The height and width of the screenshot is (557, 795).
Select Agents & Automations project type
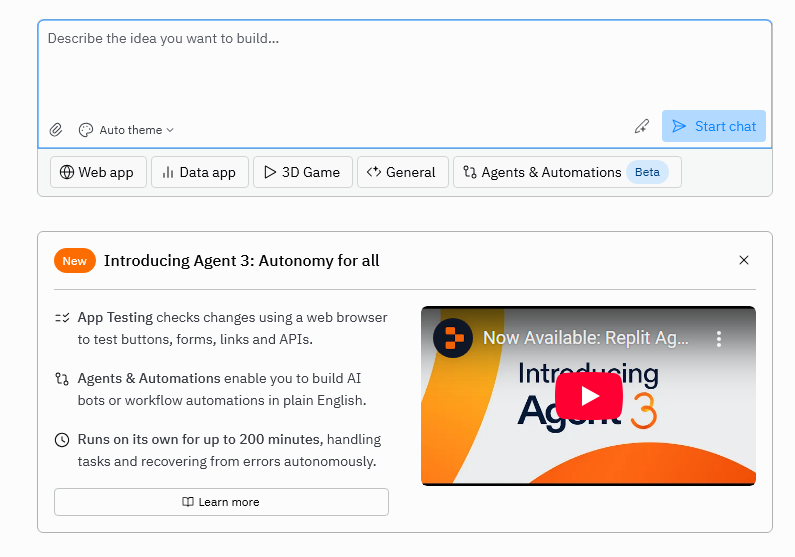(x=566, y=172)
